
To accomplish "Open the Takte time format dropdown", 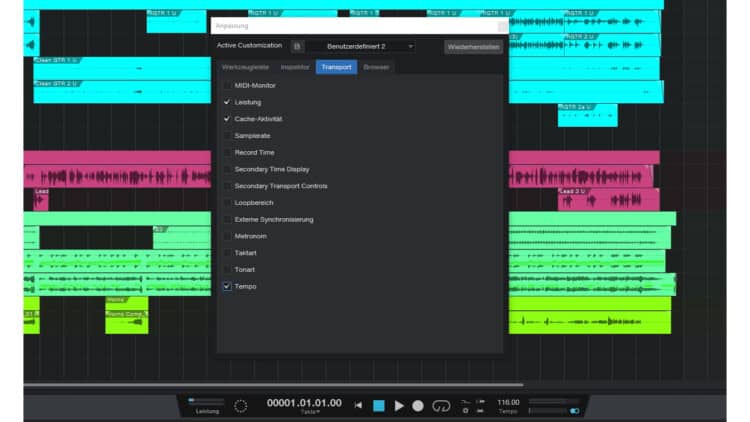I will click(310, 412).
